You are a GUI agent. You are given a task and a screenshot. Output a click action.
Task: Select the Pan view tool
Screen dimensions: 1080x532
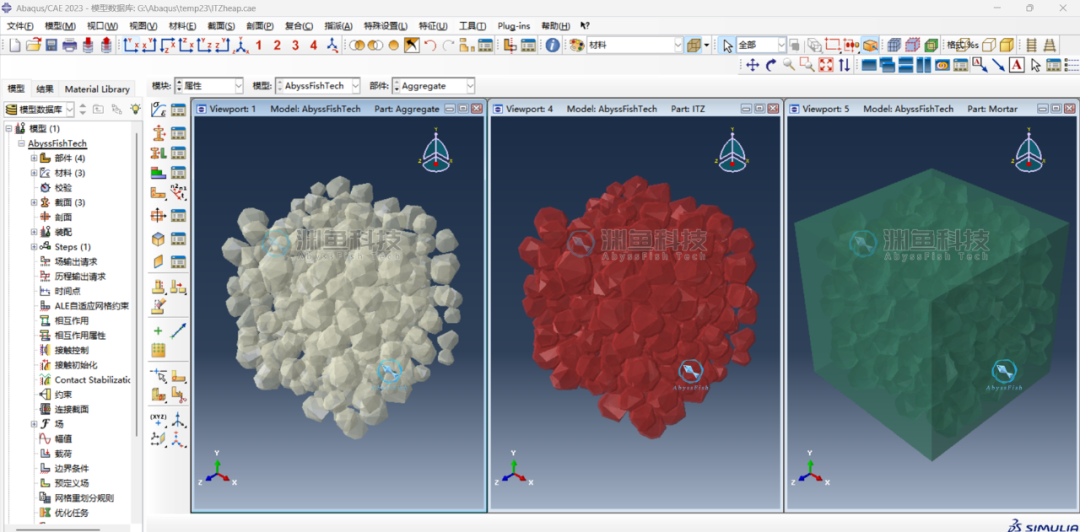(753, 65)
